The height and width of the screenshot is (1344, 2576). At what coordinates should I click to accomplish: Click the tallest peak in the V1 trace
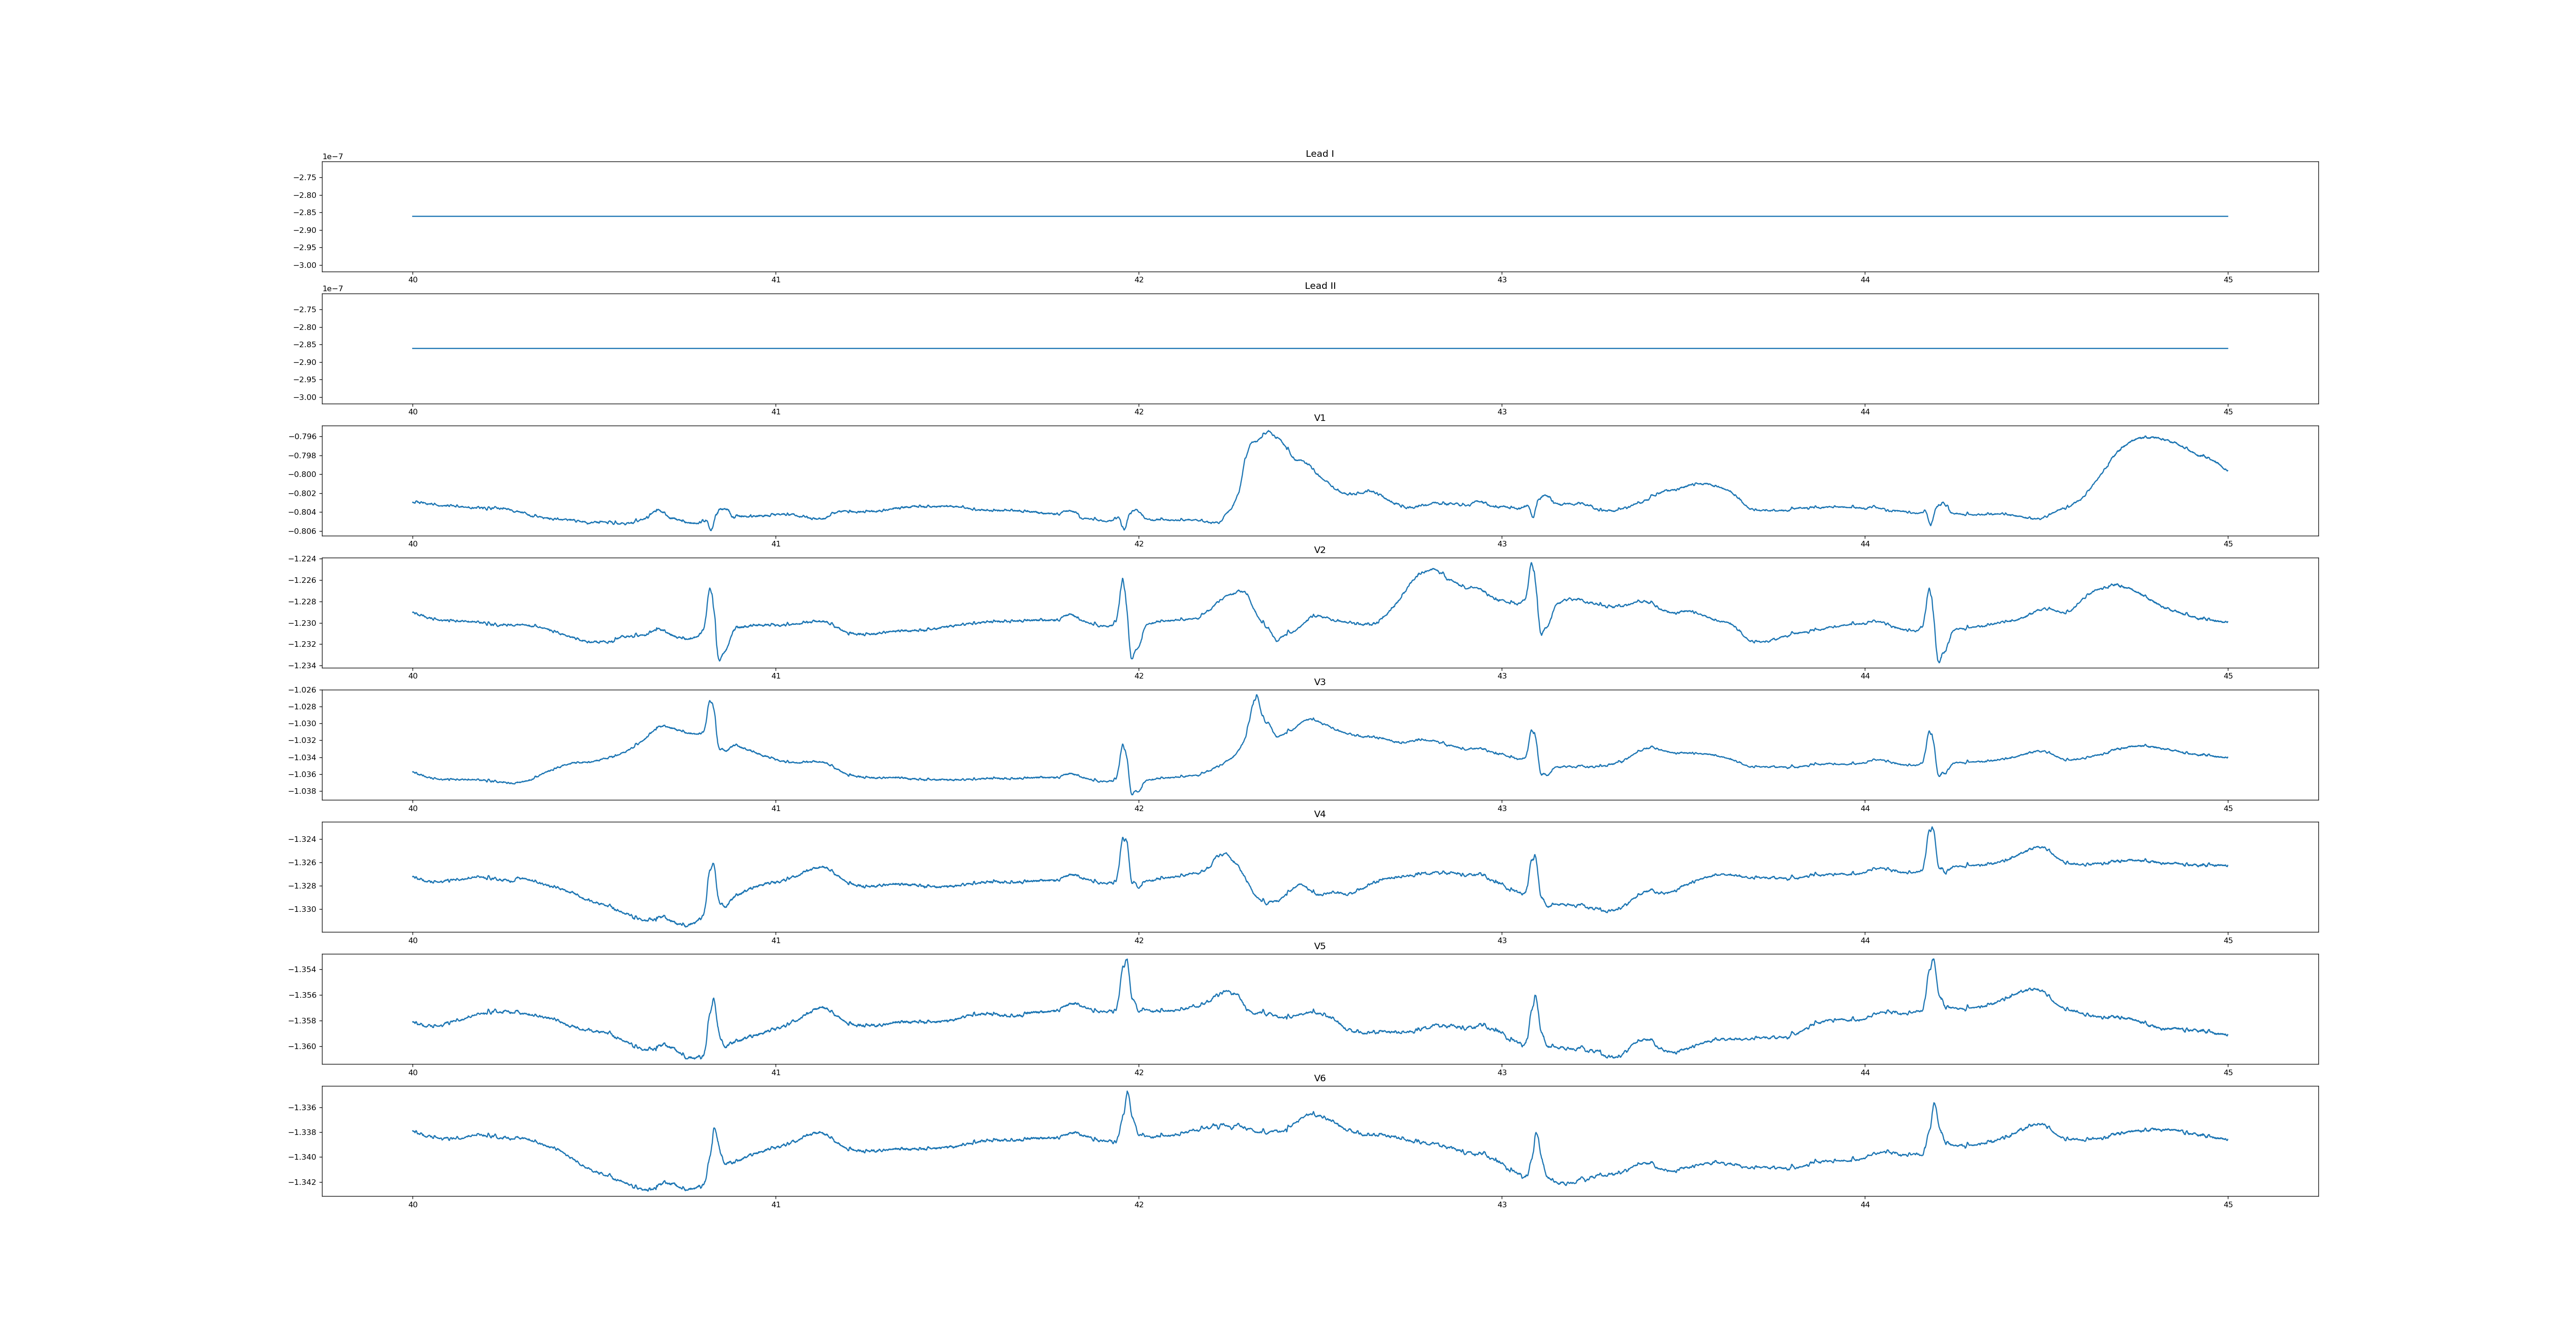1269,432
